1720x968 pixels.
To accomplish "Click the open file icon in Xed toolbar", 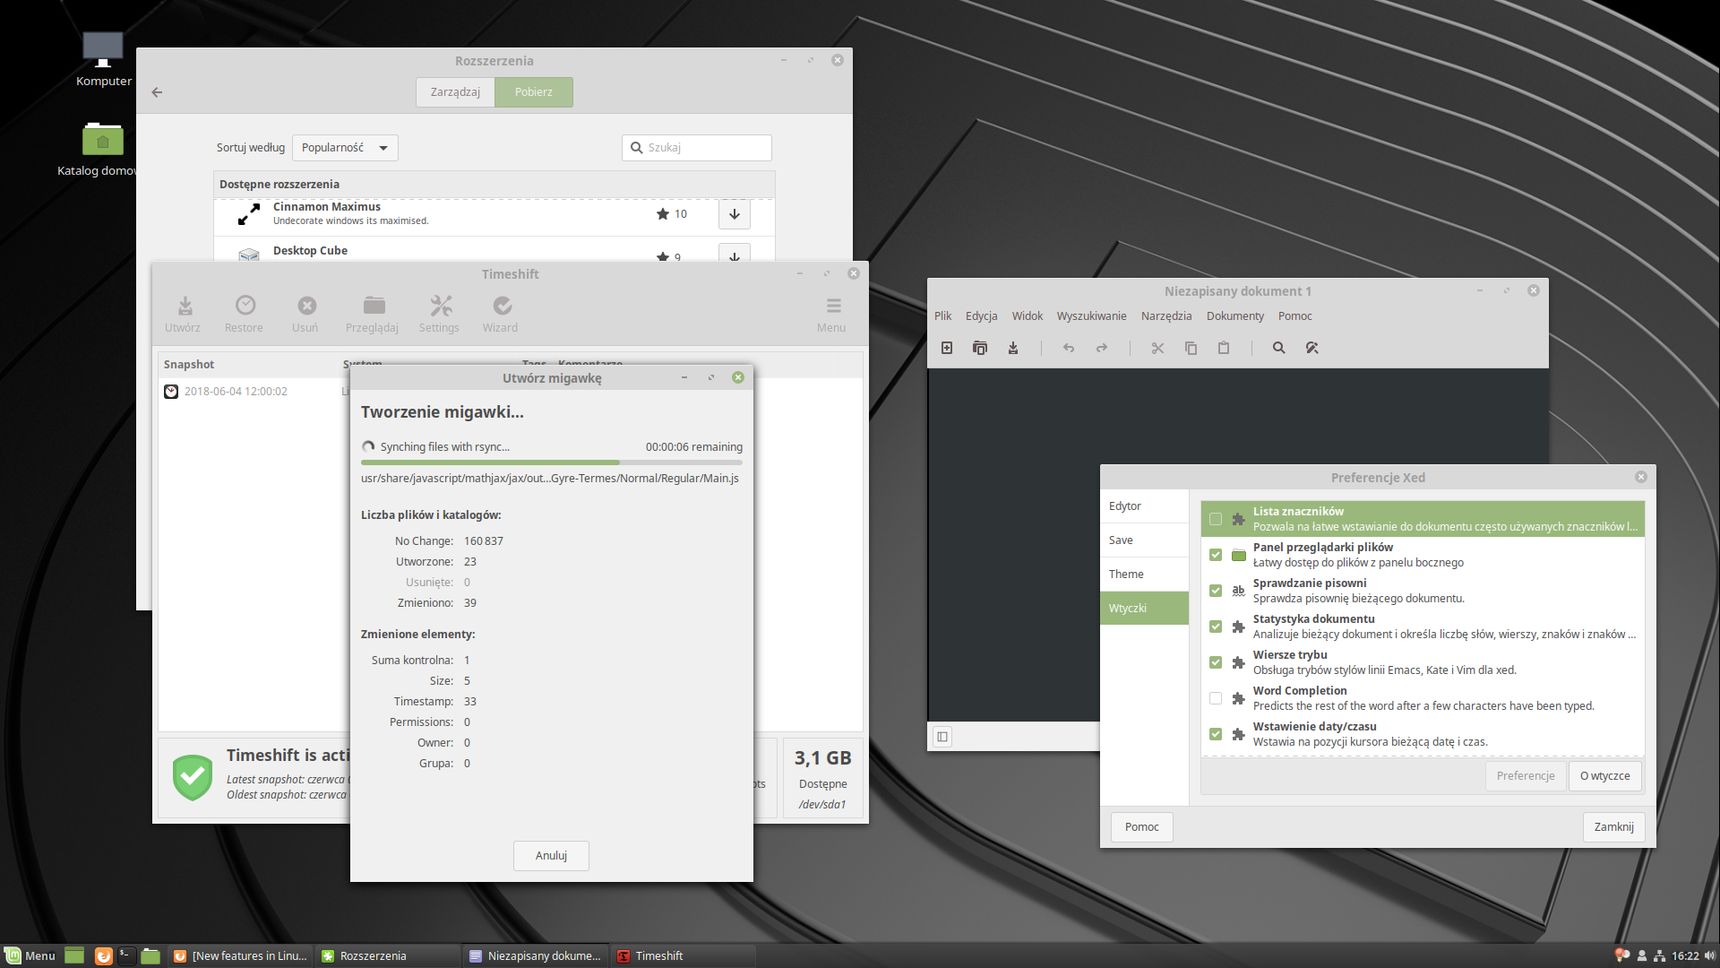I will [980, 348].
